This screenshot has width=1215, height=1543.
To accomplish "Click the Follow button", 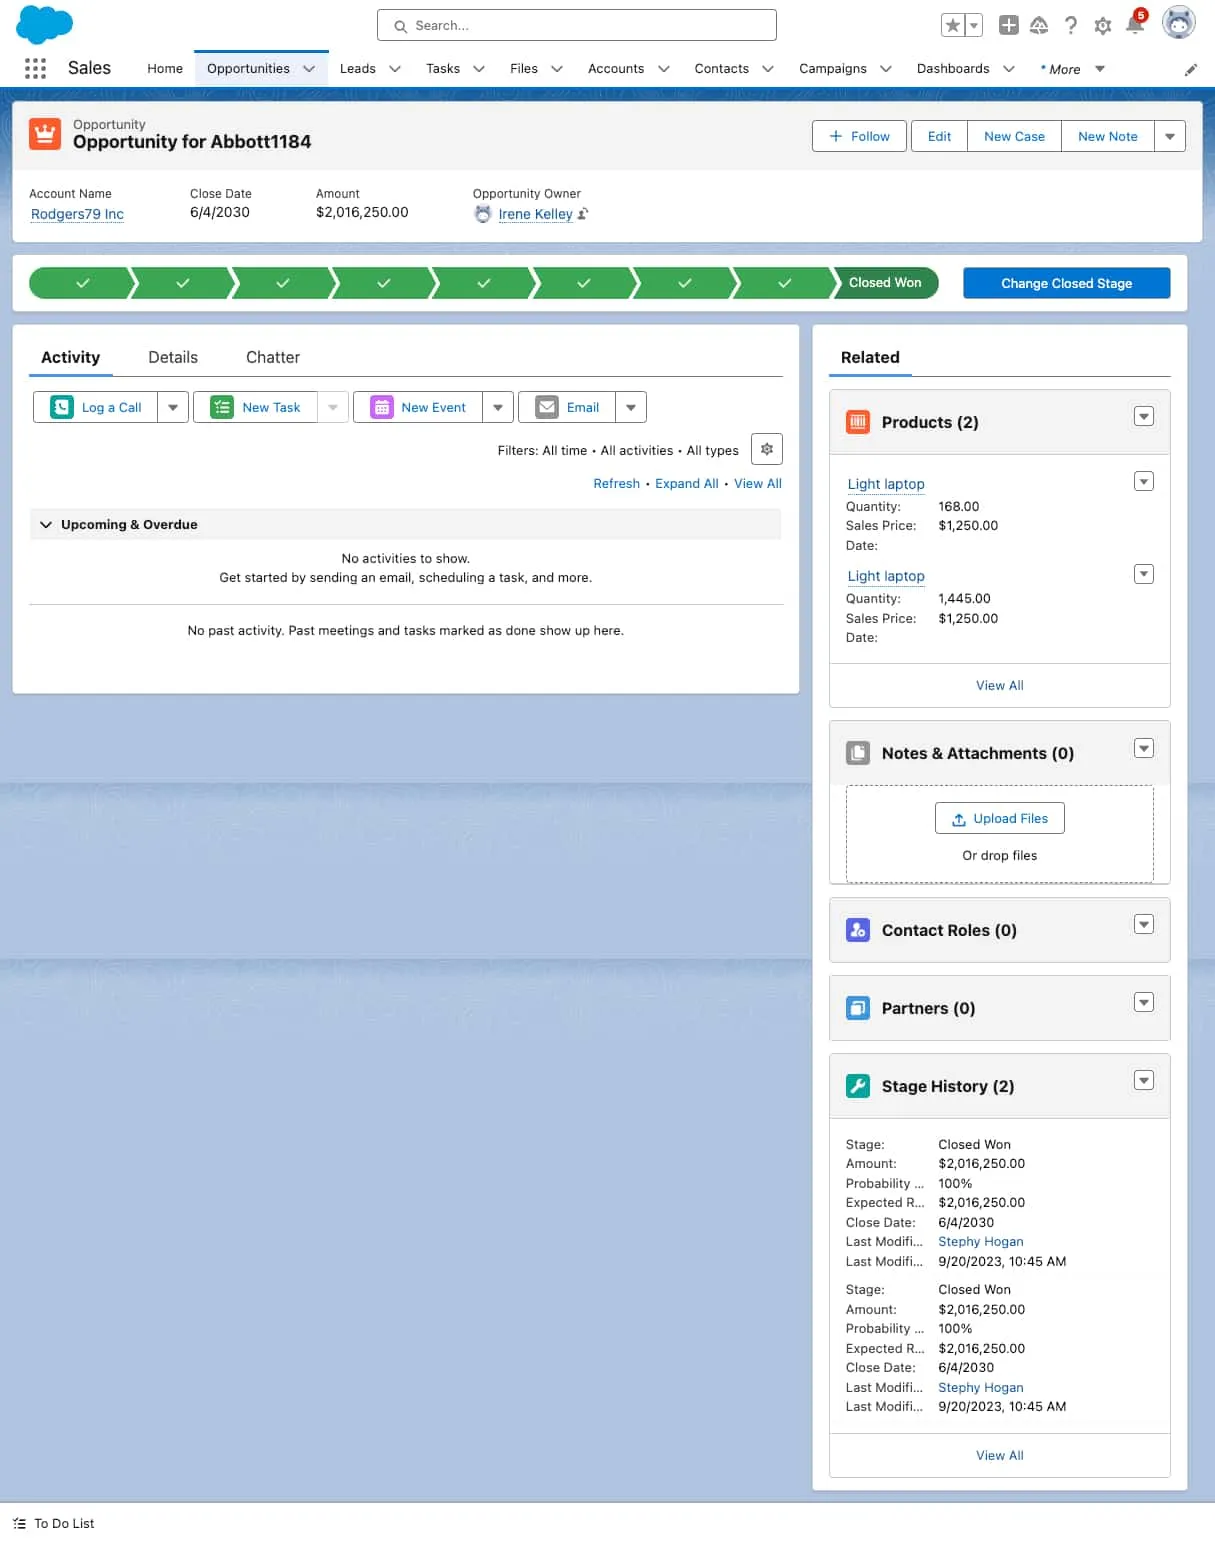I will tap(859, 136).
